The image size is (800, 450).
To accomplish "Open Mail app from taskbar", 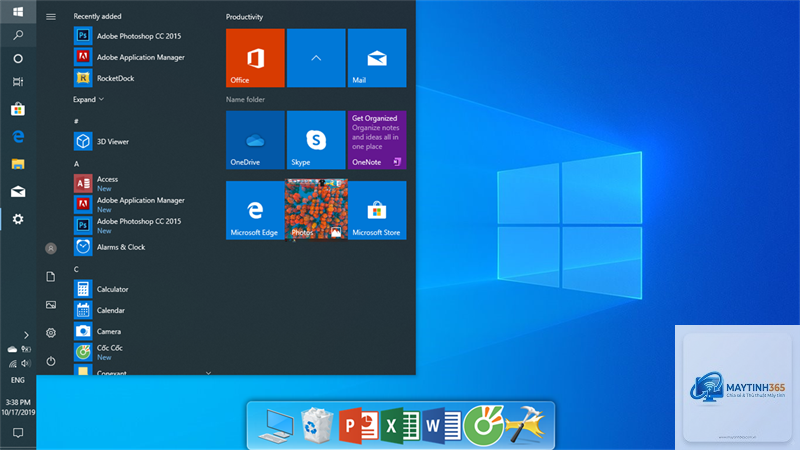I will point(18,191).
